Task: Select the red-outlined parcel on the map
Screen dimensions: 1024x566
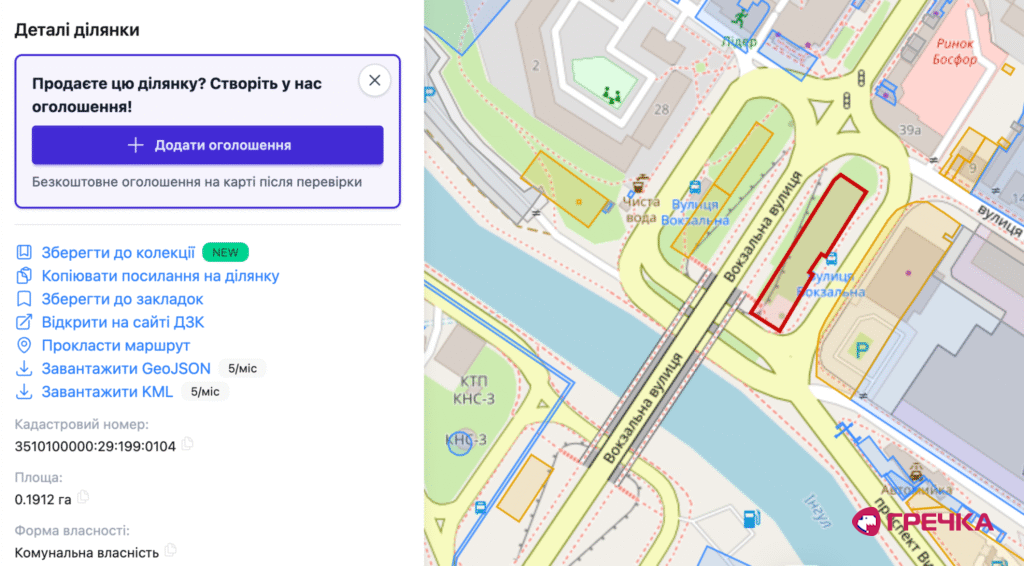Action: pyautogui.click(x=807, y=251)
